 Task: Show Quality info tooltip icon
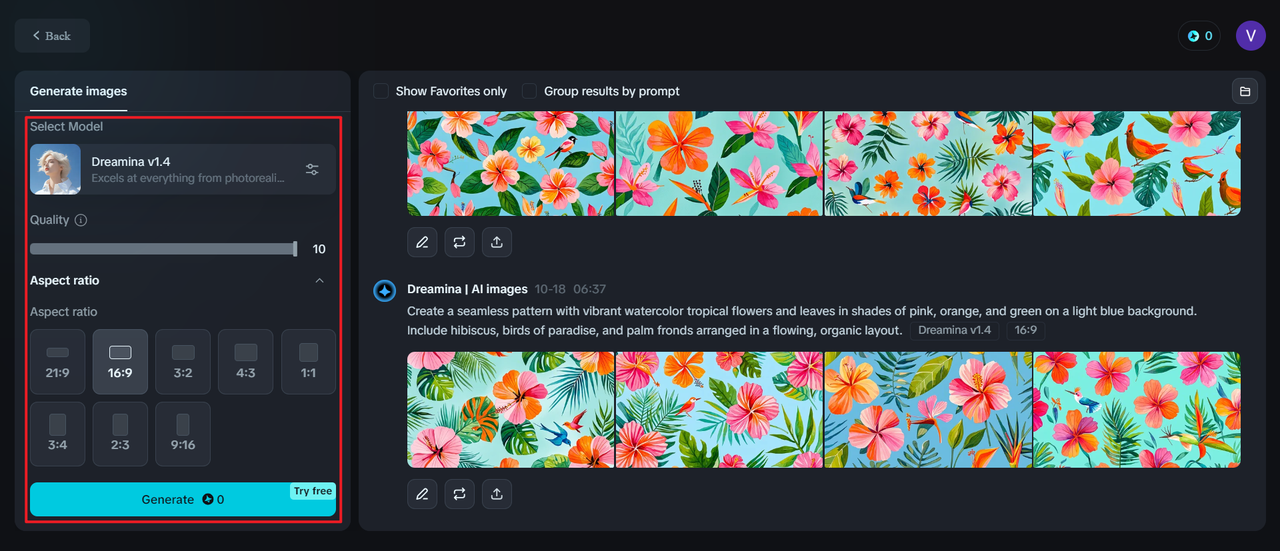[81, 220]
